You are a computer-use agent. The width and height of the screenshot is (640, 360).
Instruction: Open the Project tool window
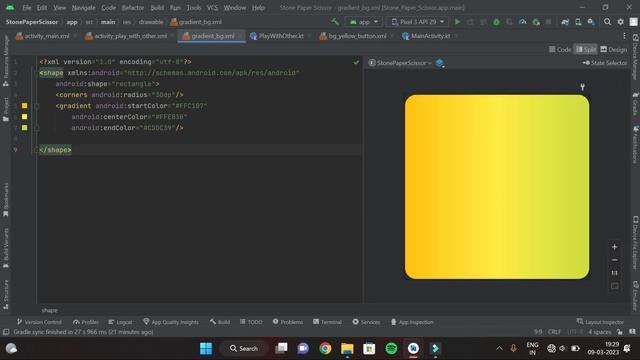pyautogui.click(x=6, y=109)
